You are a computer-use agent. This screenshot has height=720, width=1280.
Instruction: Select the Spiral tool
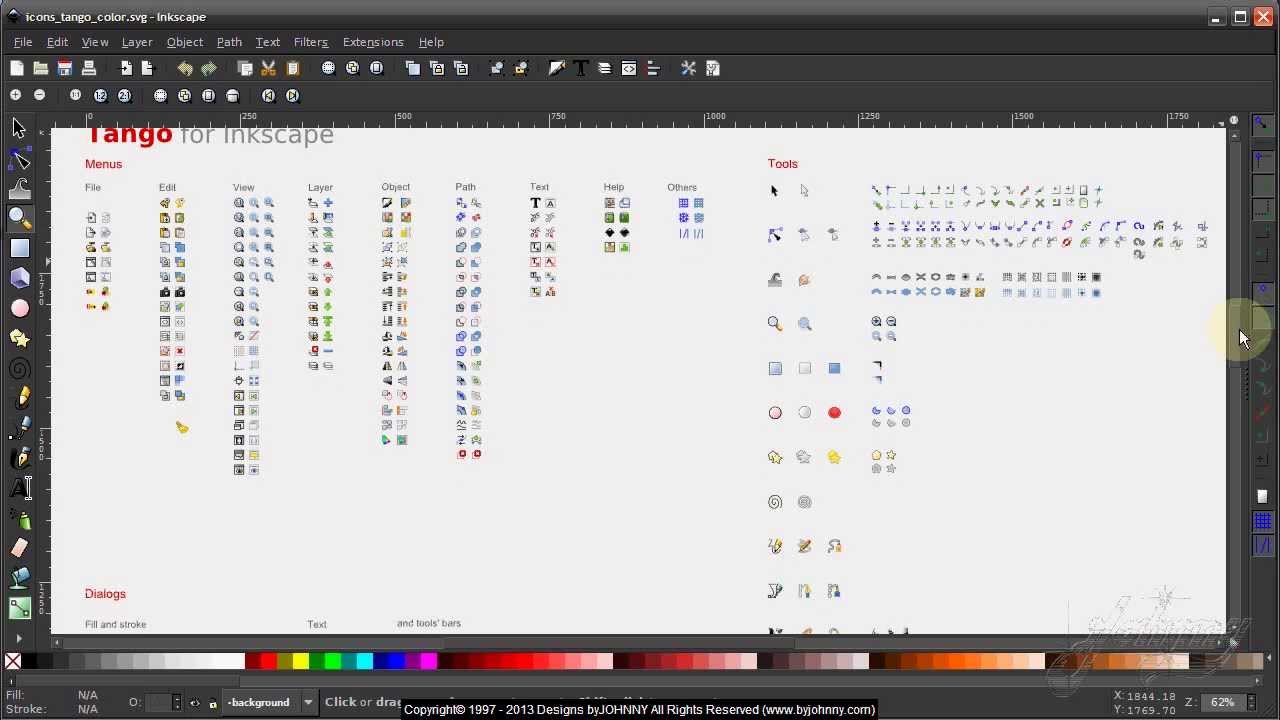coord(19,368)
